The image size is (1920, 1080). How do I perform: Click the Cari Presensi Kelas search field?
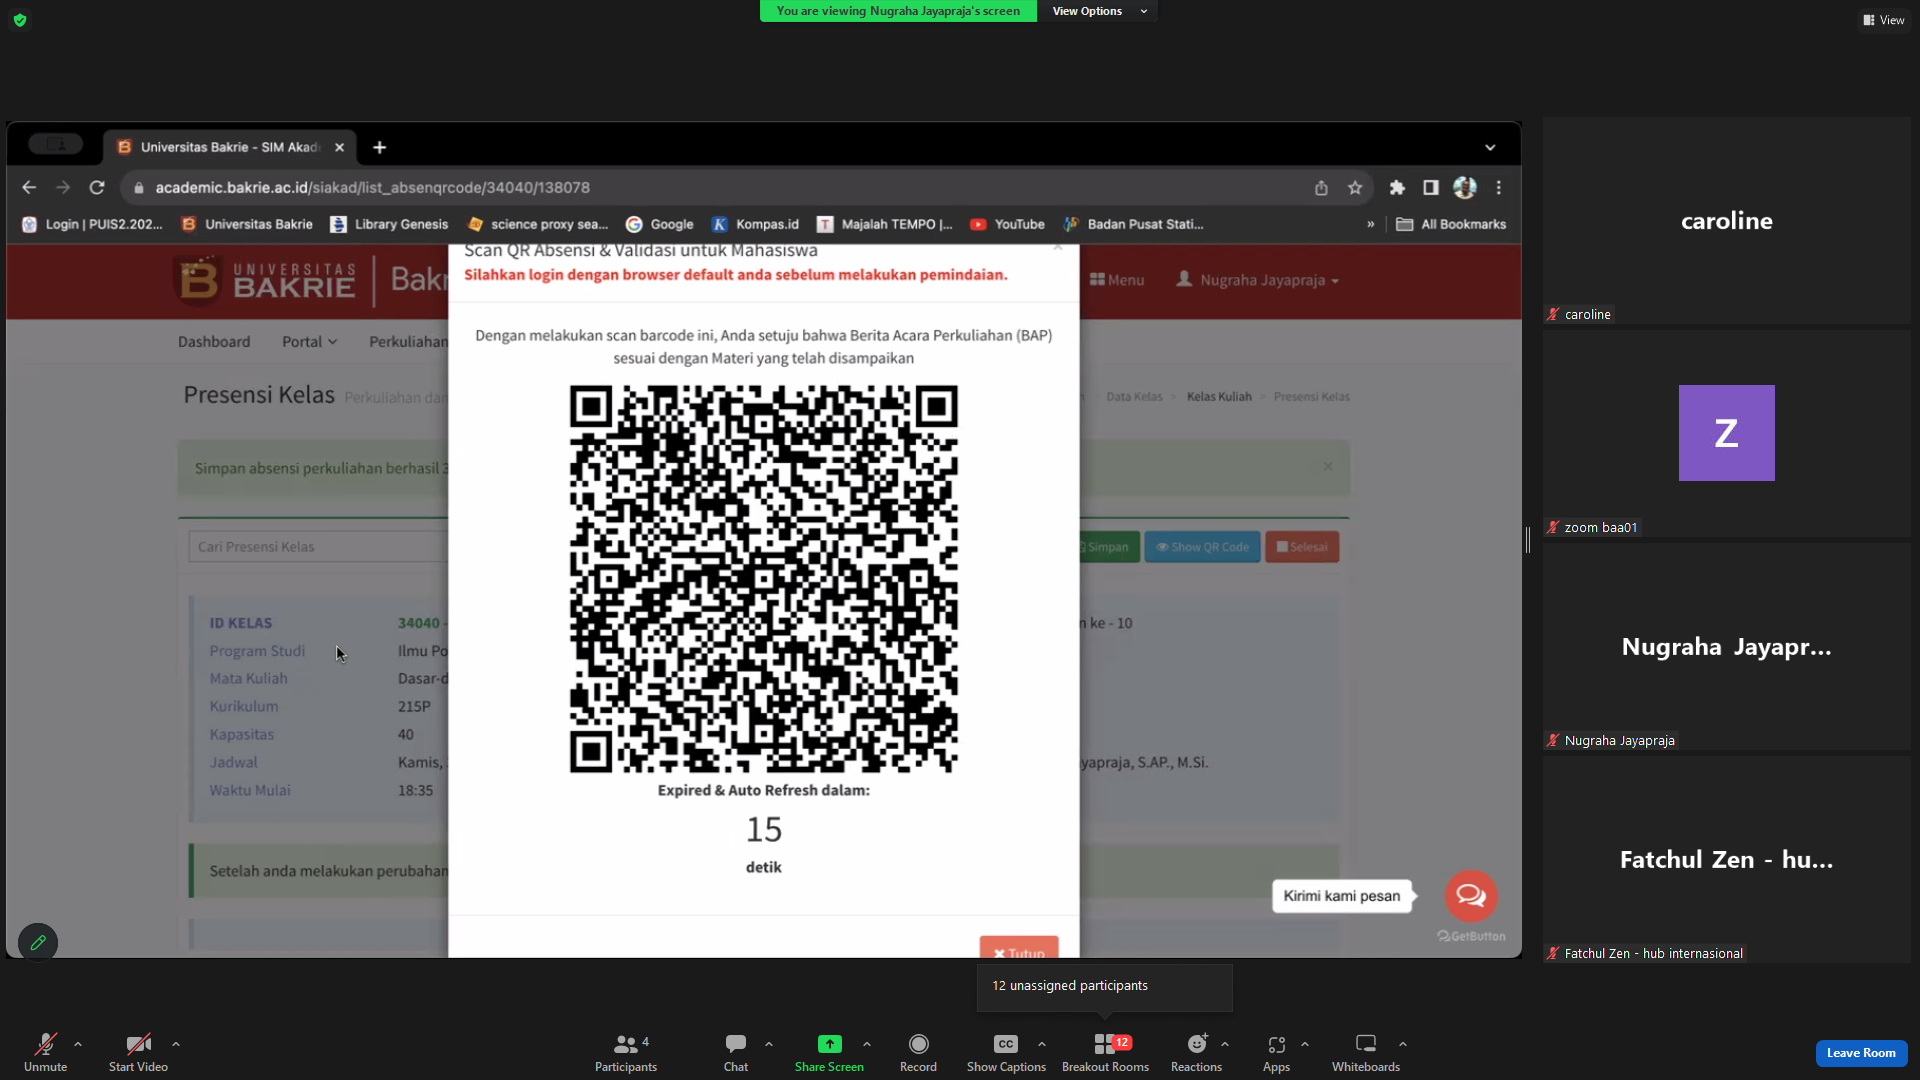318,546
